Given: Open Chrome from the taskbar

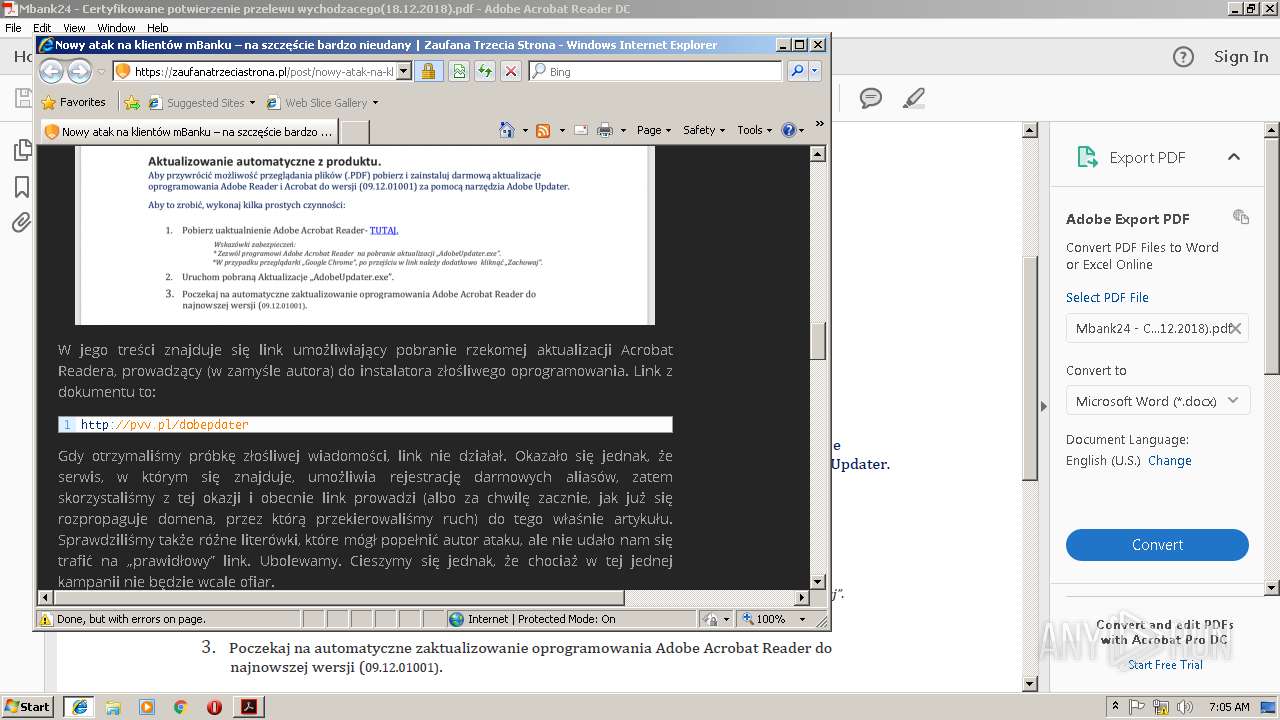Looking at the screenshot, I should tap(181, 706).
